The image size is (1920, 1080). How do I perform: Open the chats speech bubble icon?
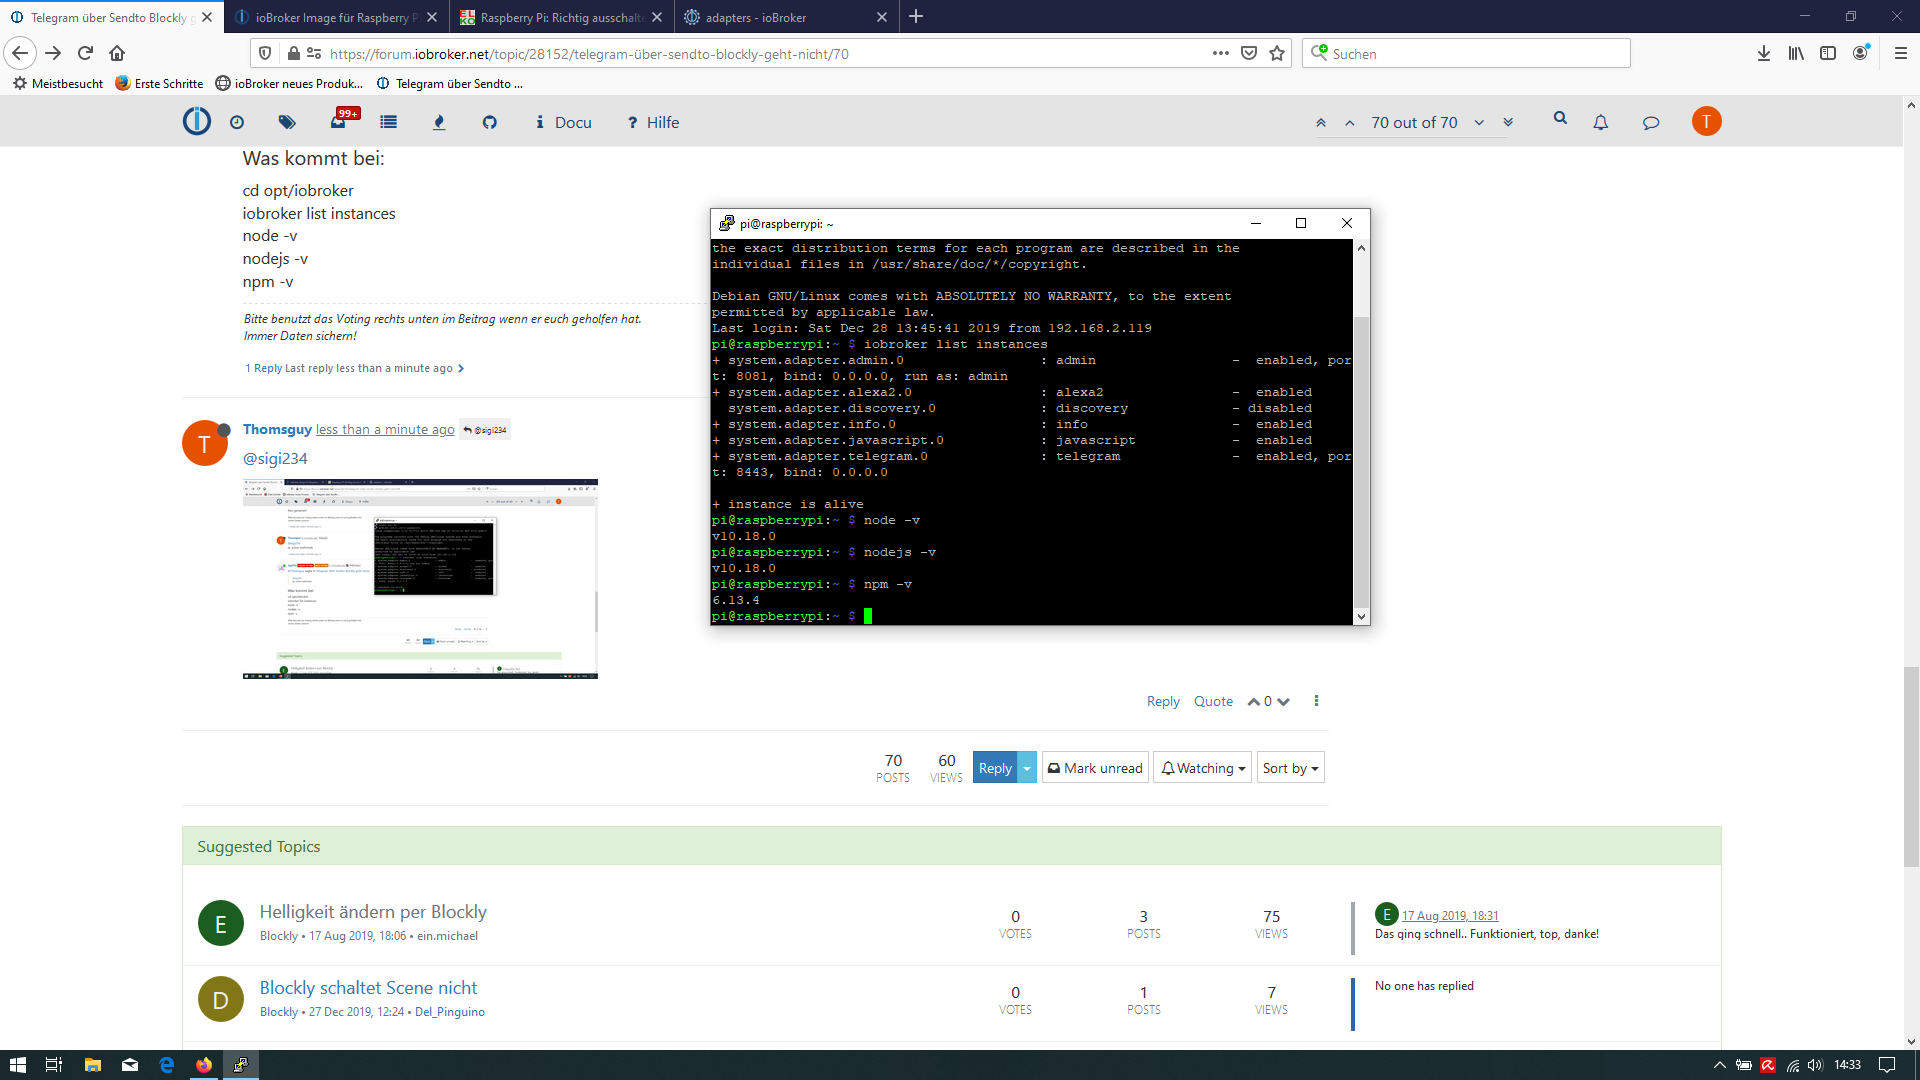[1651, 123]
